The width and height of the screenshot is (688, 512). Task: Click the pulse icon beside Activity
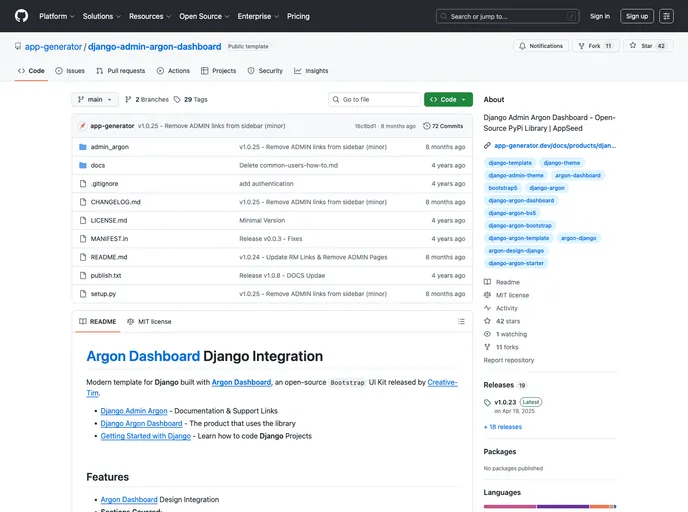(x=487, y=308)
